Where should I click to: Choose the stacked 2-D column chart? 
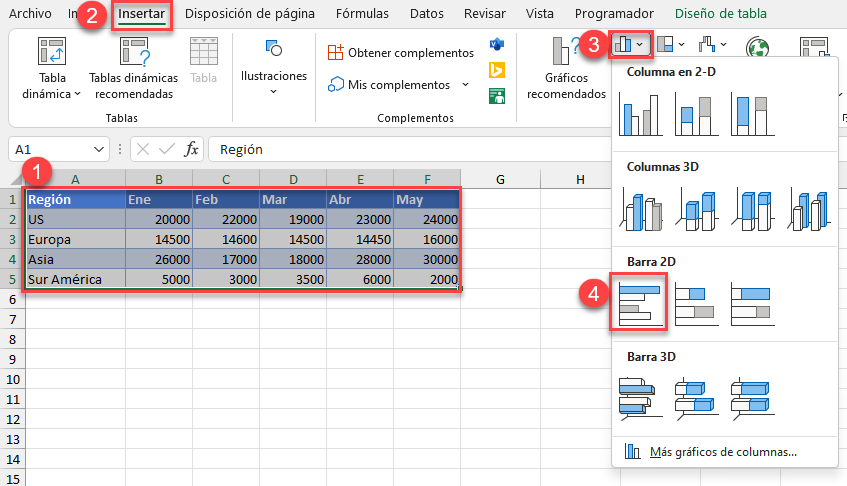pyautogui.click(x=697, y=115)
